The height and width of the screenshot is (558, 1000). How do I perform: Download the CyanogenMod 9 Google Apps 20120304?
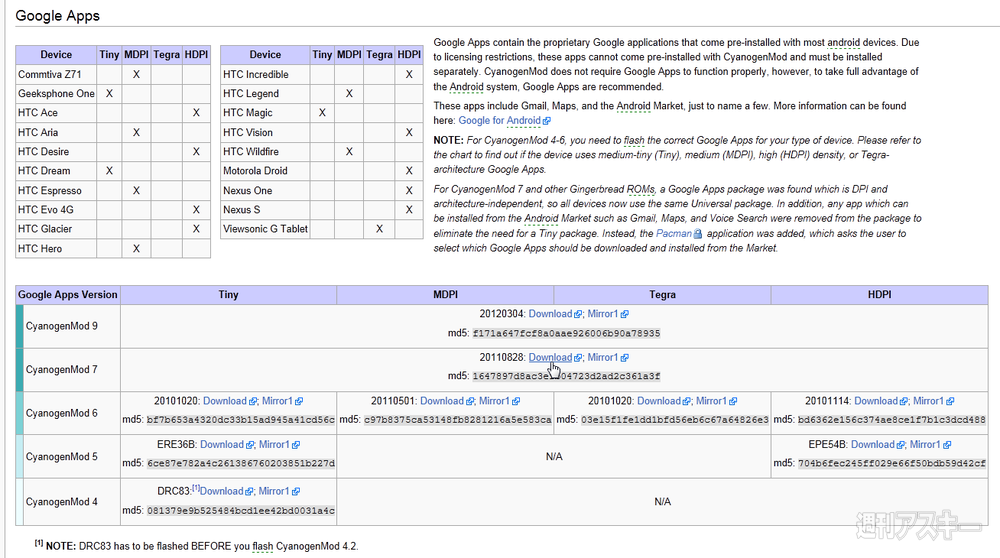[x=550, y=314]
